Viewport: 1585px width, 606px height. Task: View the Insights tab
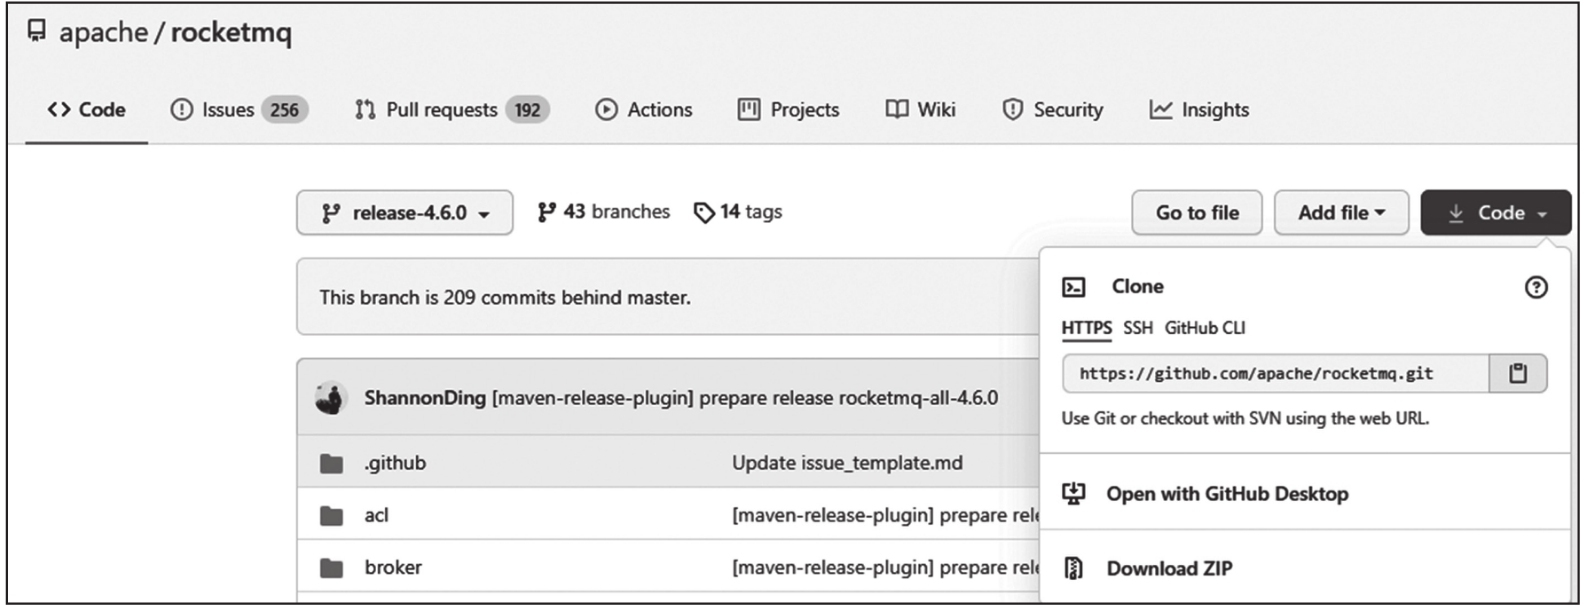tap(1199, 110)
